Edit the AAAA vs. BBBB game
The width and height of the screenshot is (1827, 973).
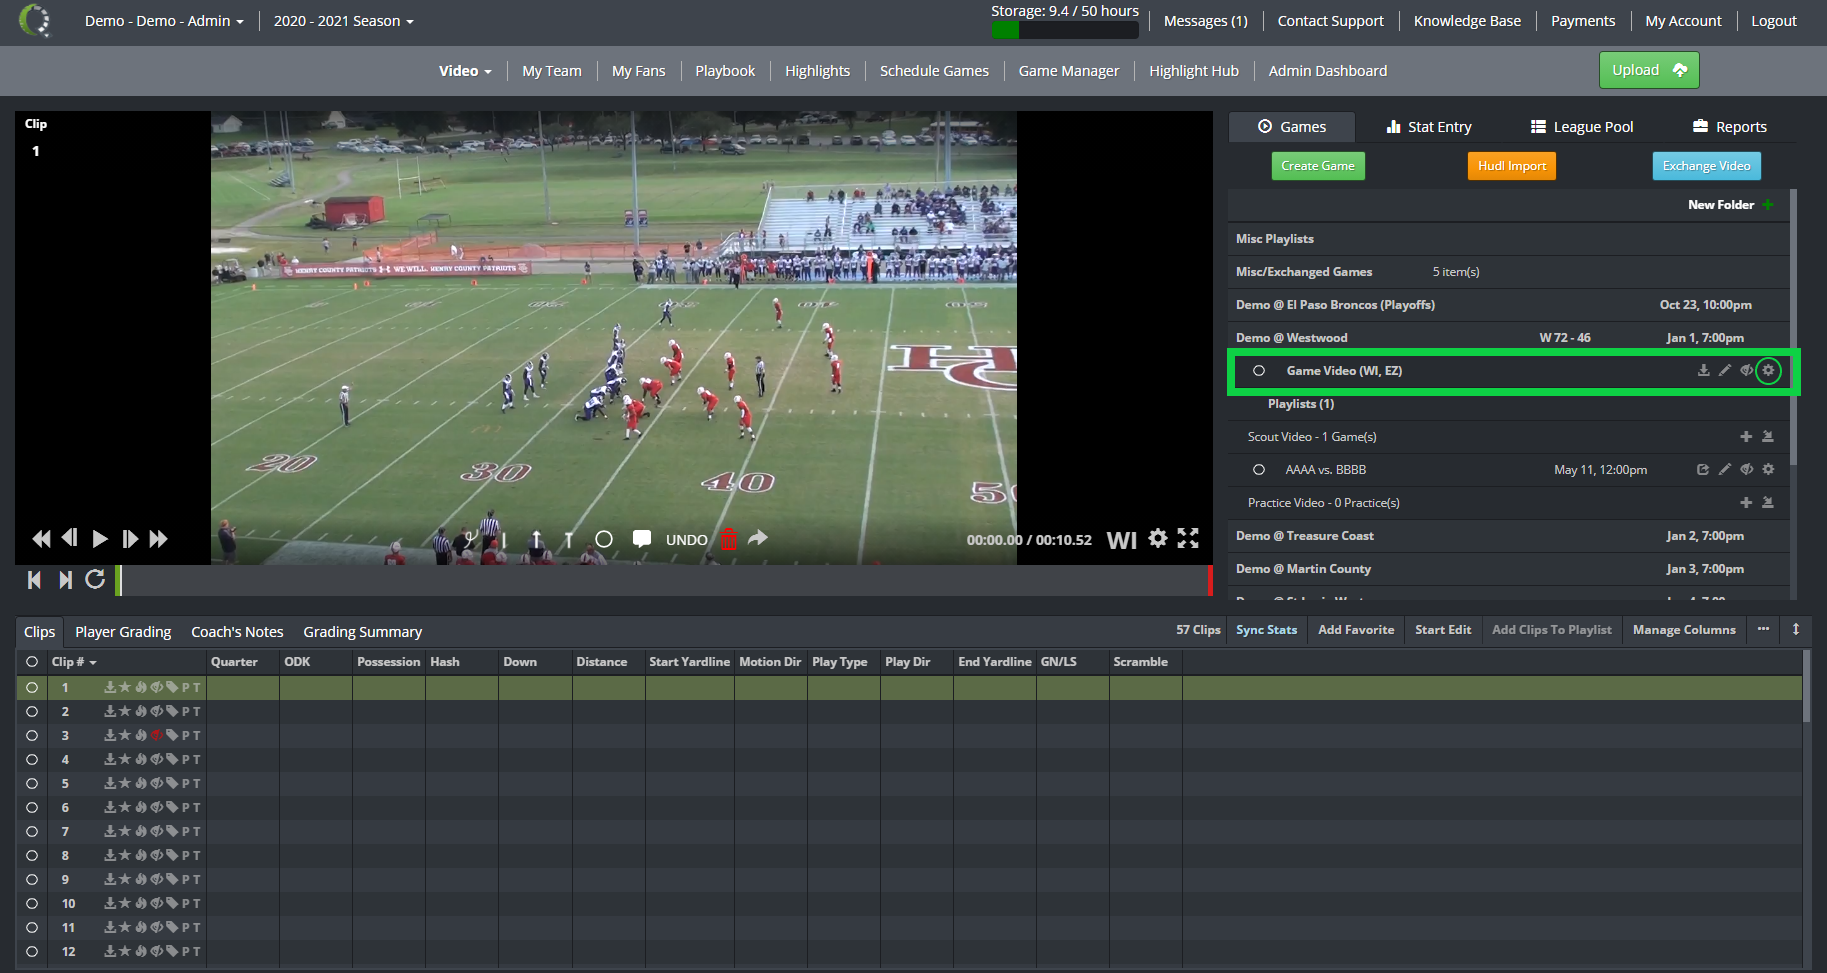pyautogui.click(x=1725, y=469)
